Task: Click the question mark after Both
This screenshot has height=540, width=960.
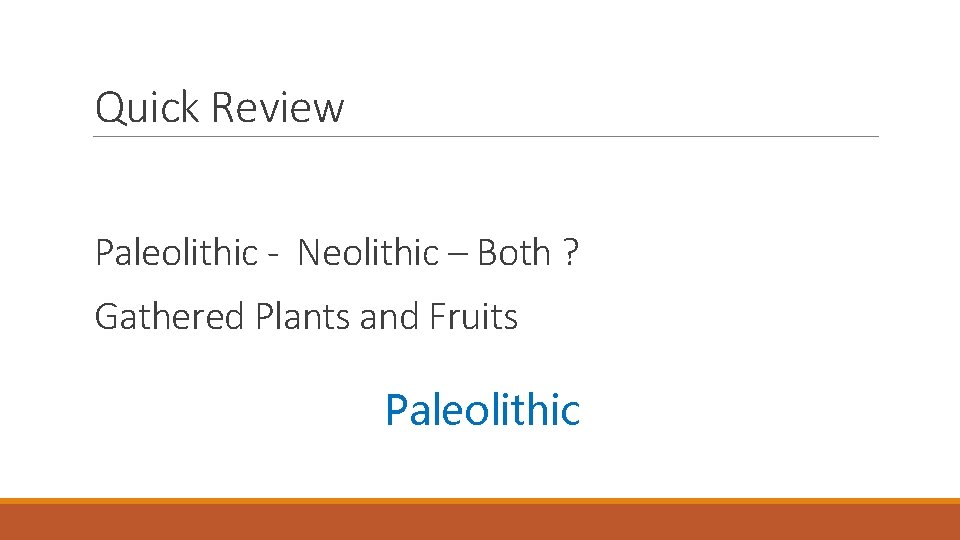Action: coord(569,253)
